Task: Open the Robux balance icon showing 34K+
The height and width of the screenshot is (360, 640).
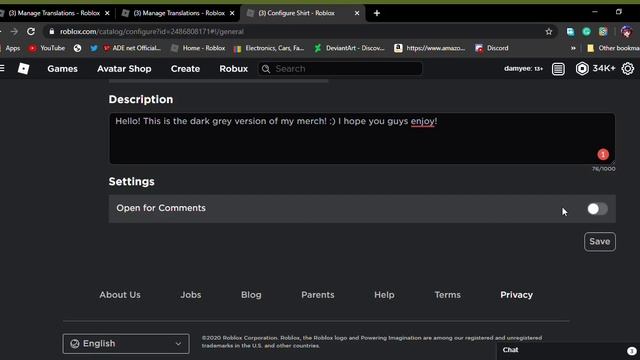Action: (582, 69)
